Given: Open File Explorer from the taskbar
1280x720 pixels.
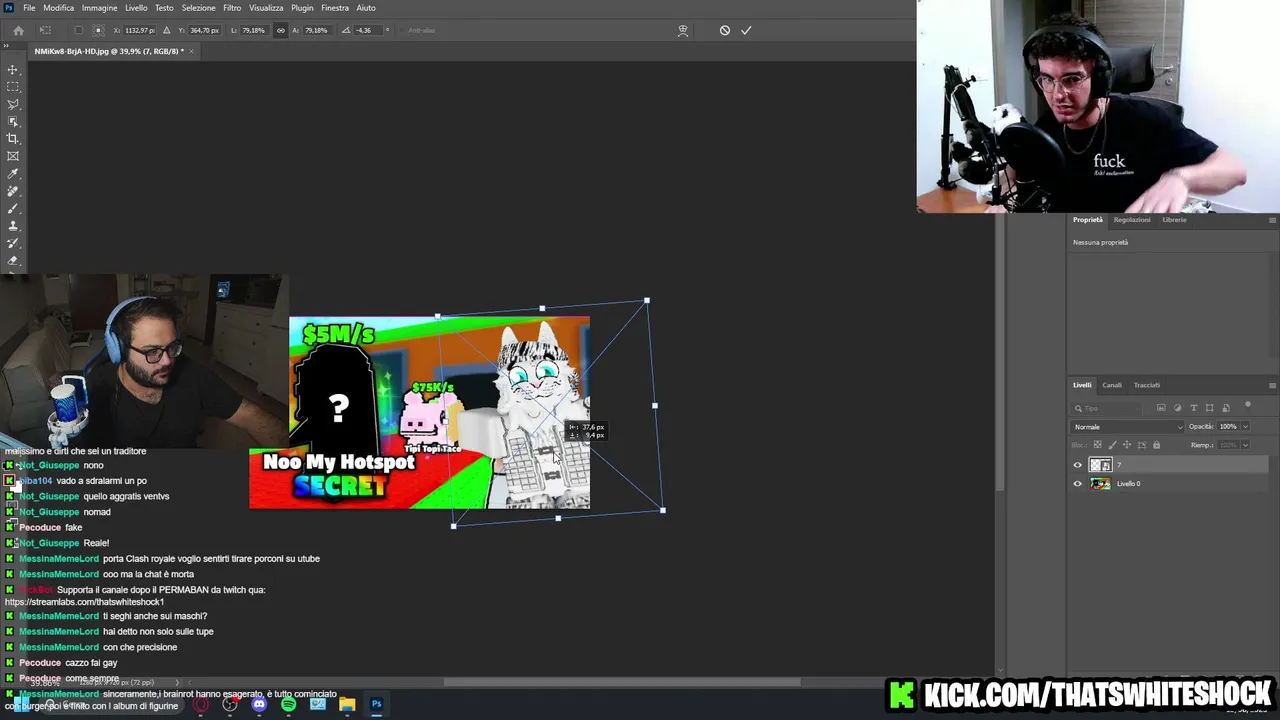Looking at the screenshot, I should 346,704.
